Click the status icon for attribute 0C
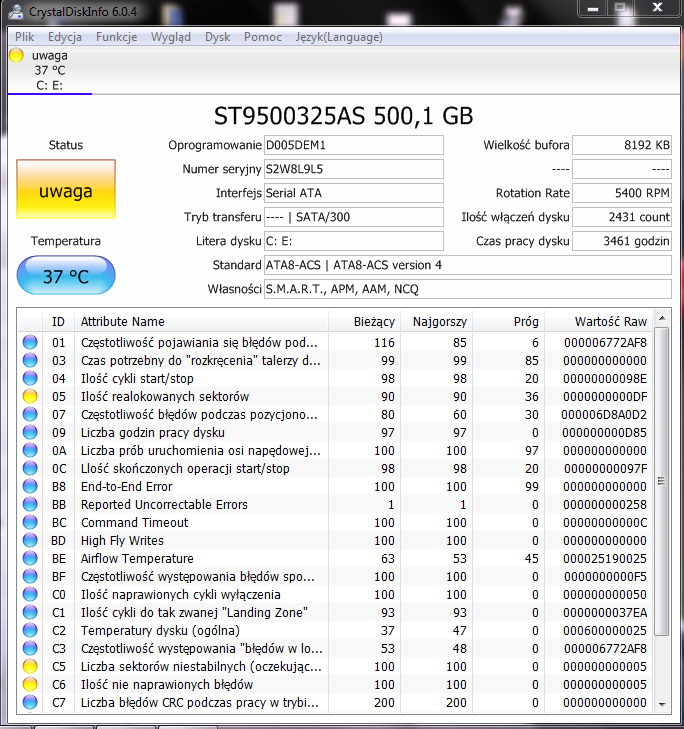684x729 pixels. coord(30,468)
